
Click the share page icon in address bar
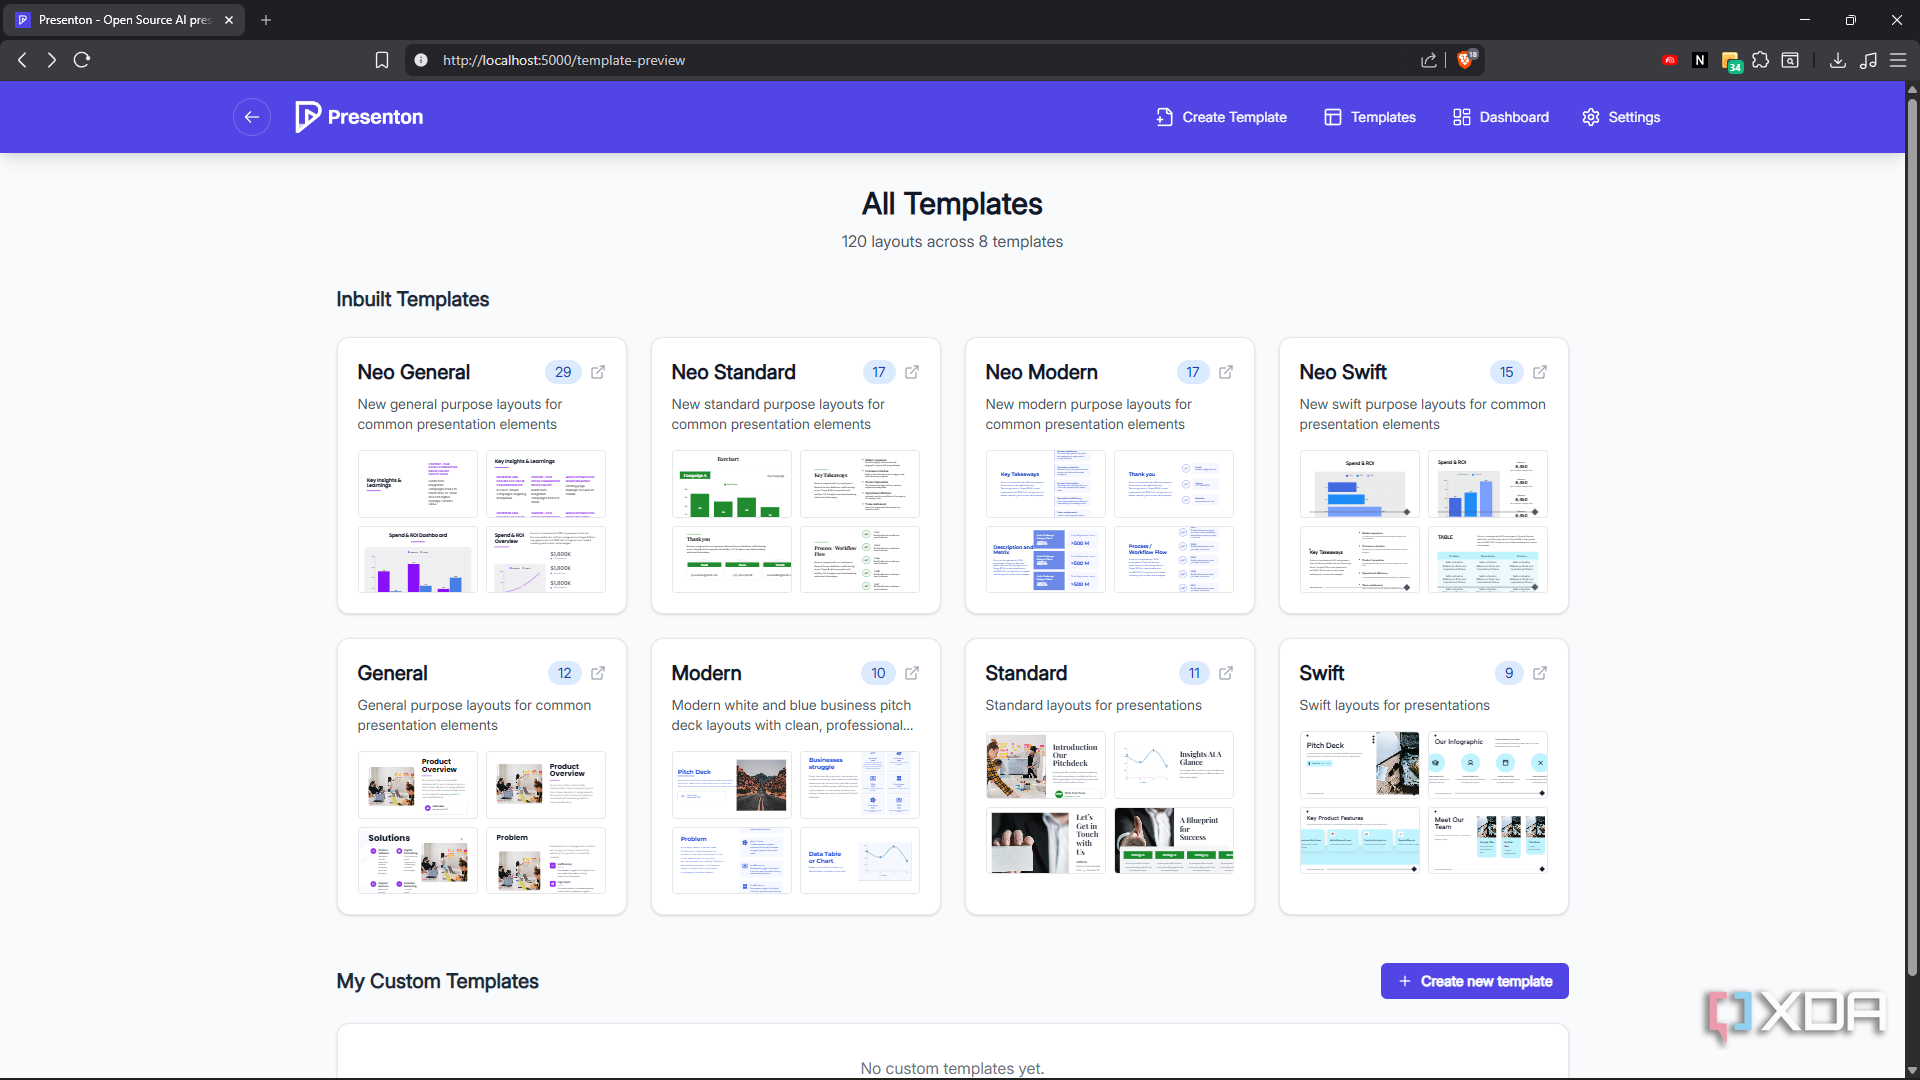pos(1429,60)
